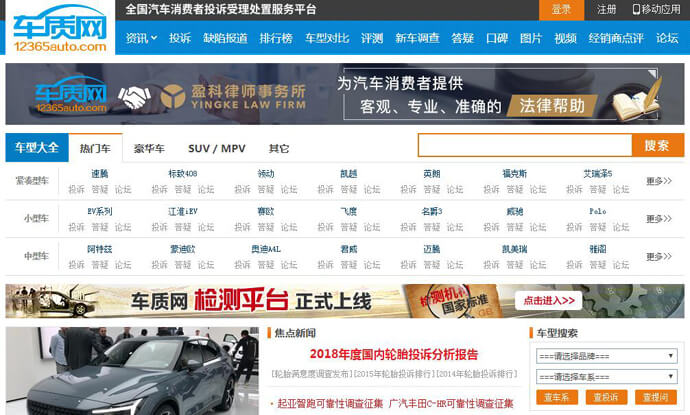Click the 查车系 button
Screen dimensions: 690x415
pyautogui.click(x=557, y=397)
